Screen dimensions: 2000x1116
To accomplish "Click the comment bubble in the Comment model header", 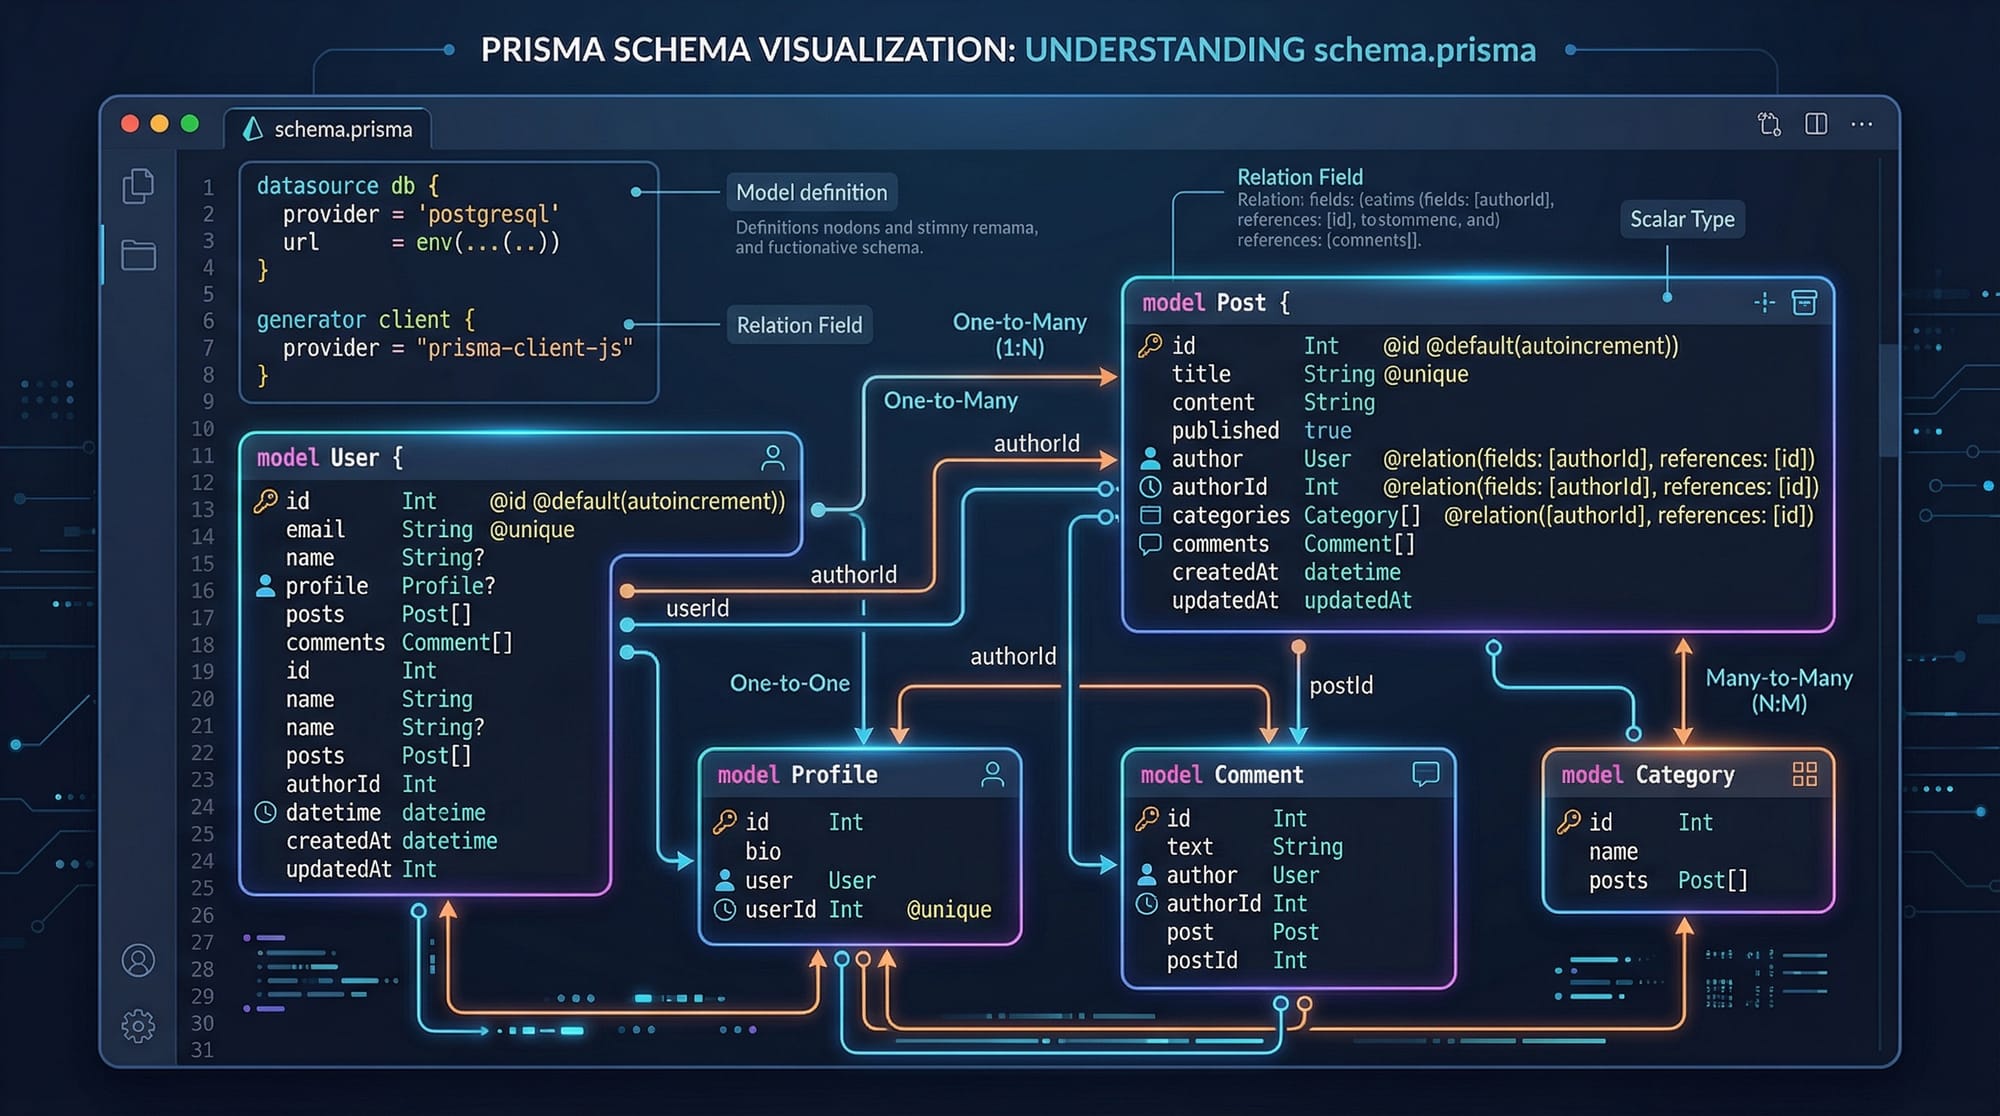I will pyautogui.click(x=1424, y=773).
